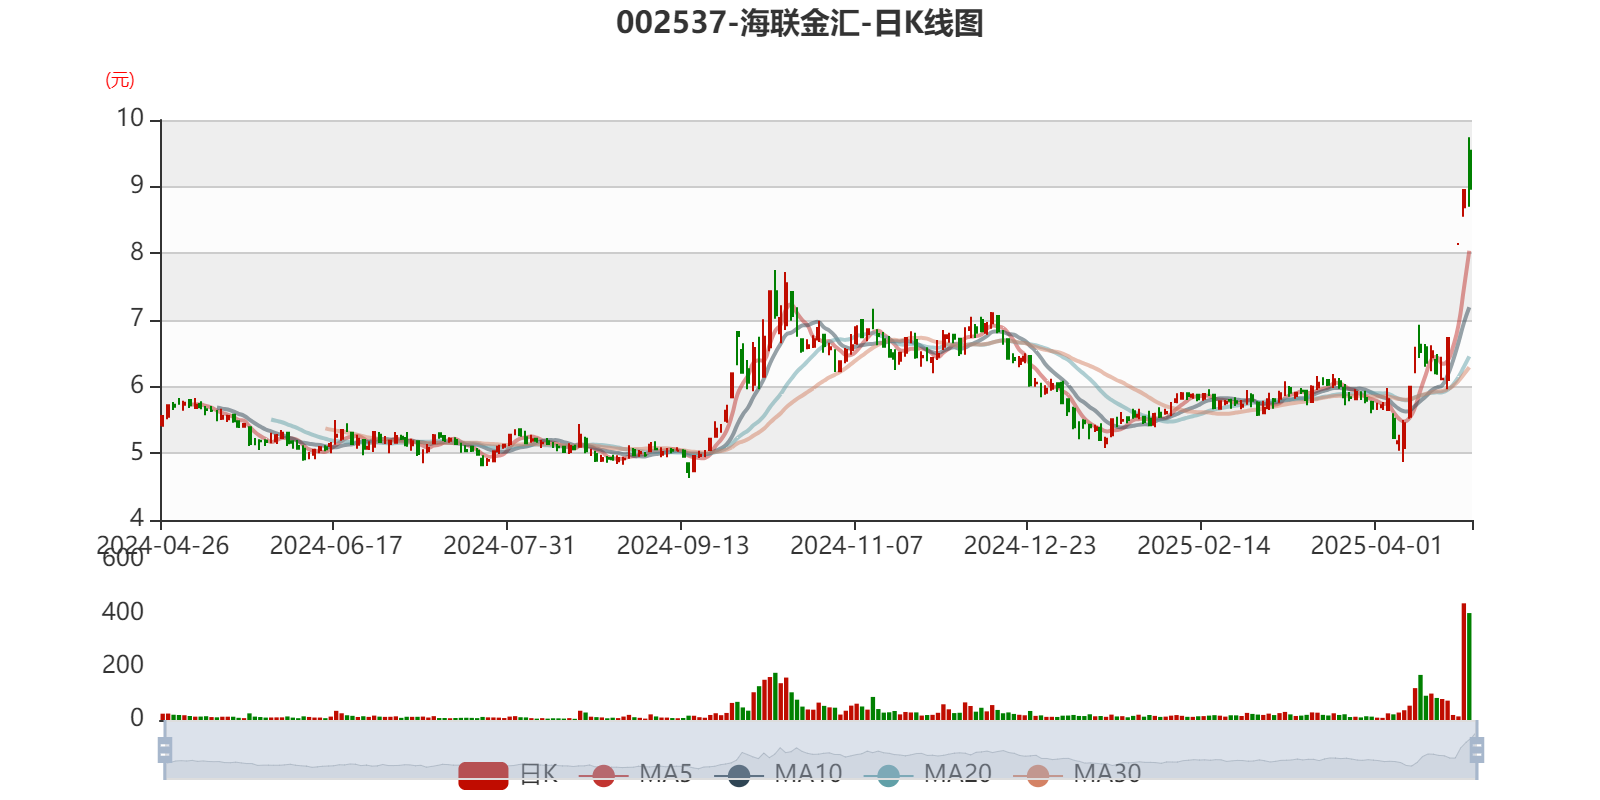The width and height of the screenshot is (1600, 800).
Task: Click the MA30 legend circle icon
Action: click(x=1038, y=774)
